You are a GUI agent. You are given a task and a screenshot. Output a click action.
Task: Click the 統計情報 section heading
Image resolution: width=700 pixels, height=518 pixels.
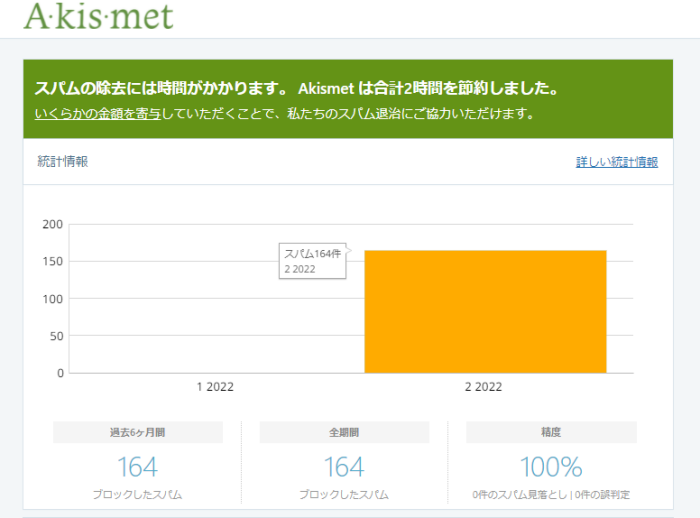click(x=62, y=161)
